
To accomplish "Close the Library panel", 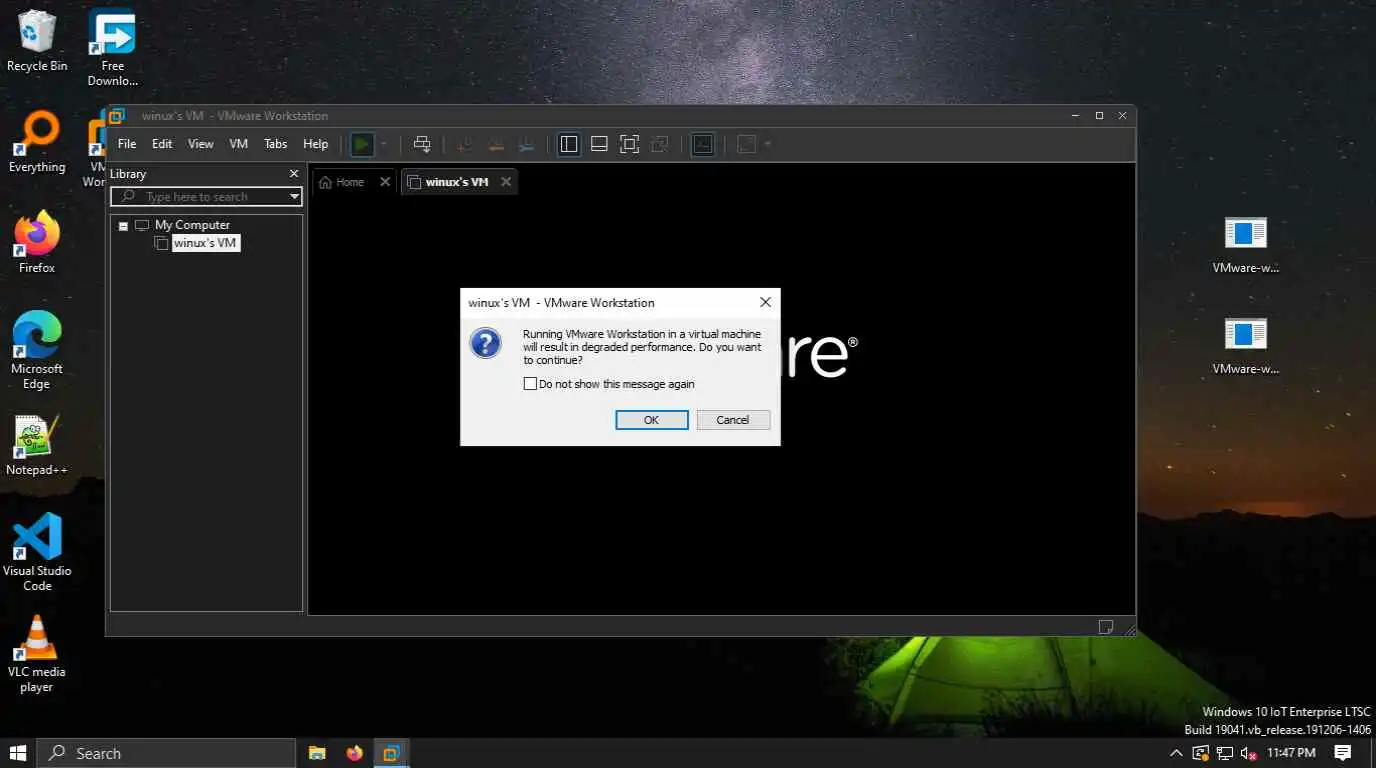I will tap(294, 173).
